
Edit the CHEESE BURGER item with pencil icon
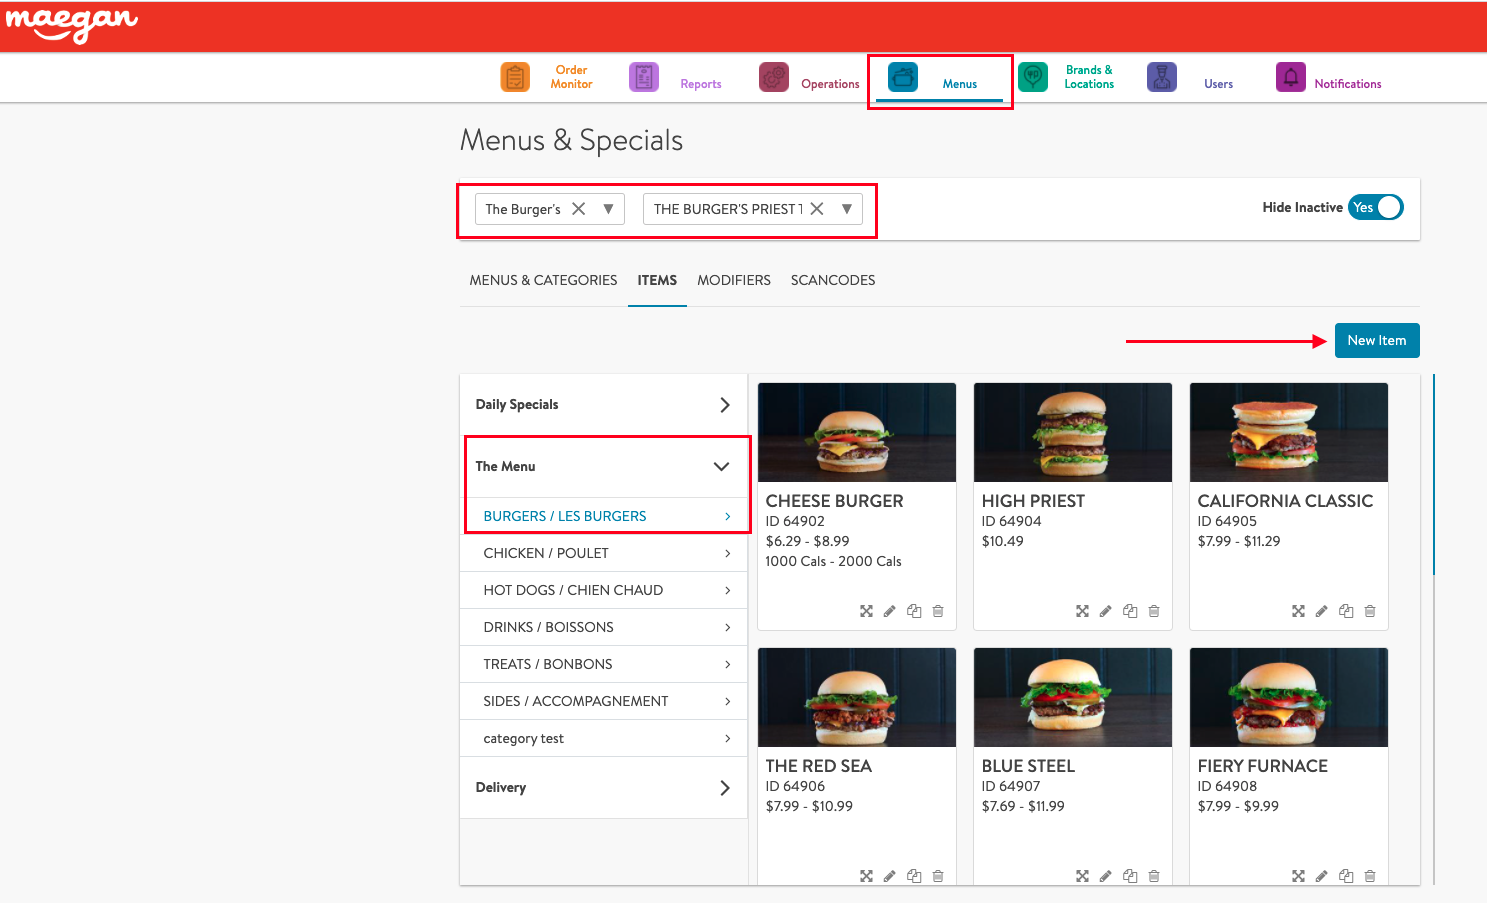(889, 611)
